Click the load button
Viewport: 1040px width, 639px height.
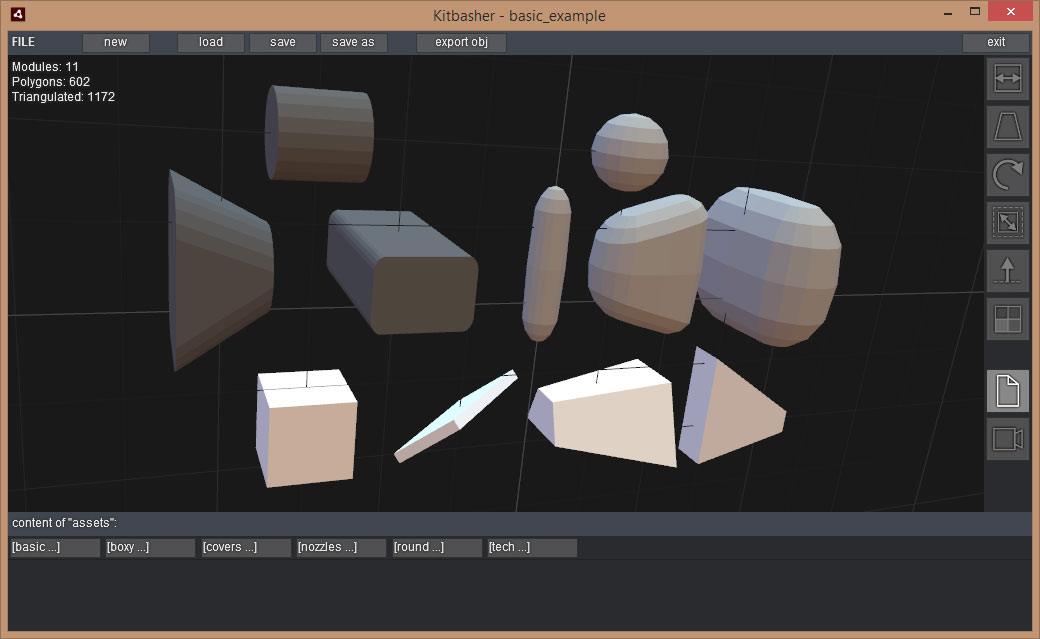pyautogui.click(x=211, y=42)
